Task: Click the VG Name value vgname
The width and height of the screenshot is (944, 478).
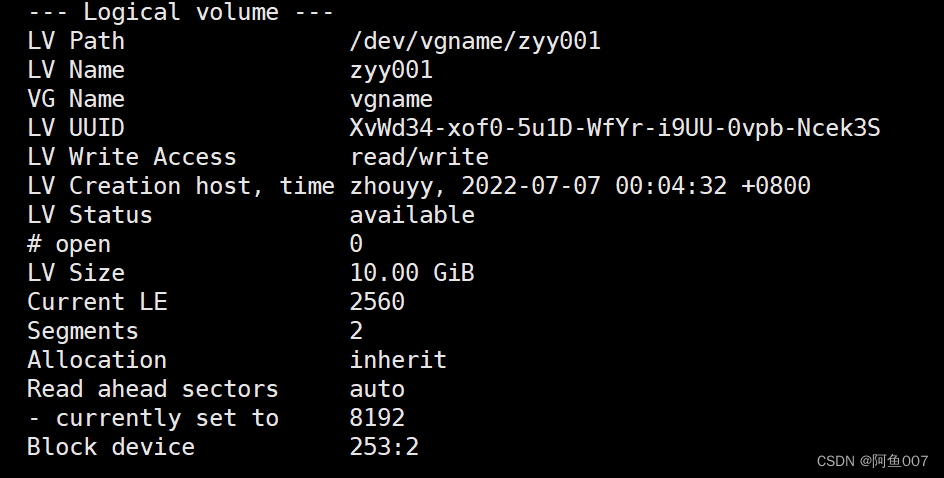Action: pos(391,99)
